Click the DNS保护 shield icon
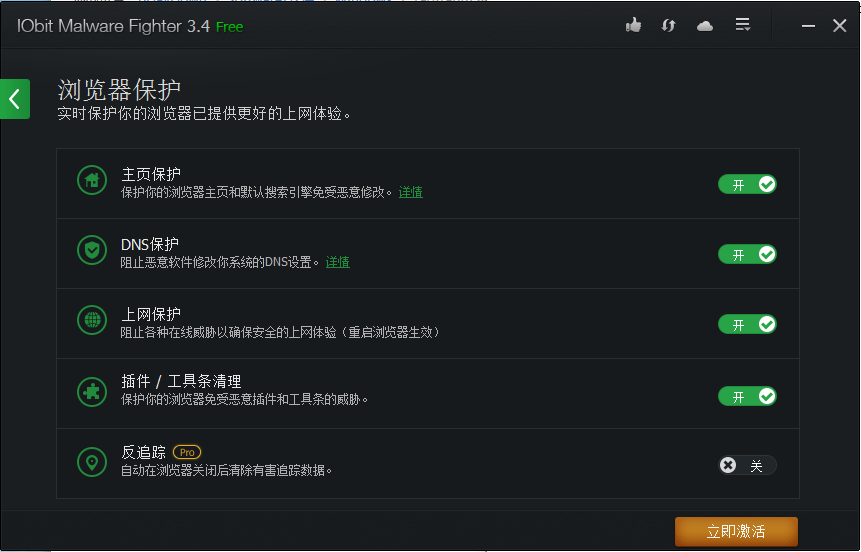 click(92, 250)
